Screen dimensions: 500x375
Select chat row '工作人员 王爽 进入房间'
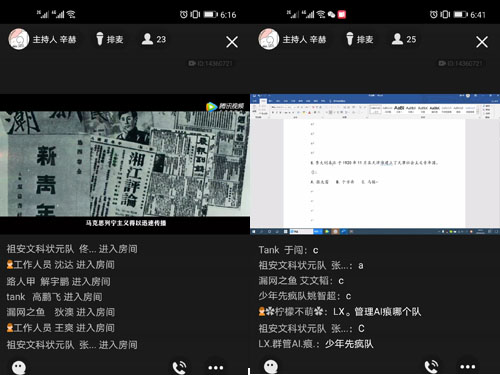(x=60, y=328)
